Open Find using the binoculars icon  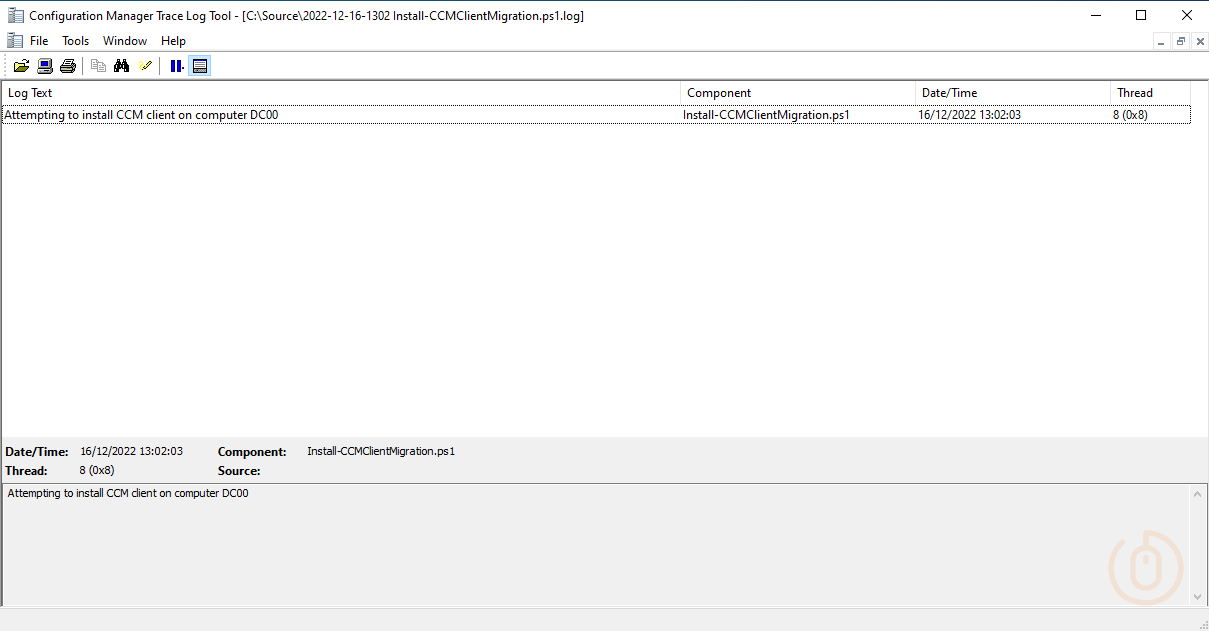[122, 66]
